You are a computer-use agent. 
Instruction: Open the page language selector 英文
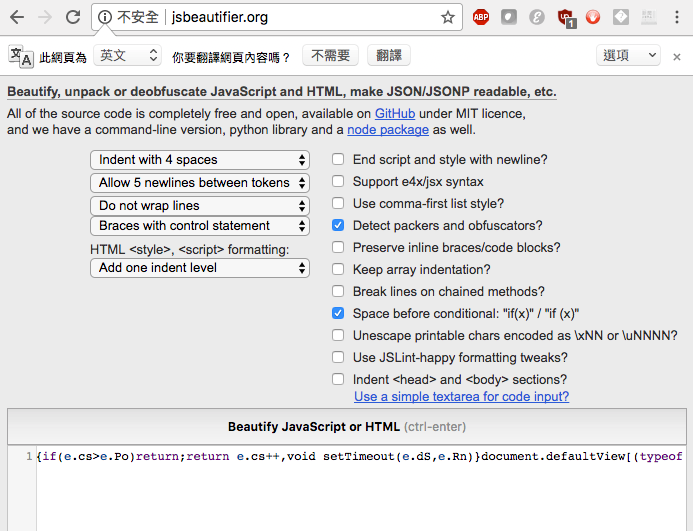(x=127, y=55)
